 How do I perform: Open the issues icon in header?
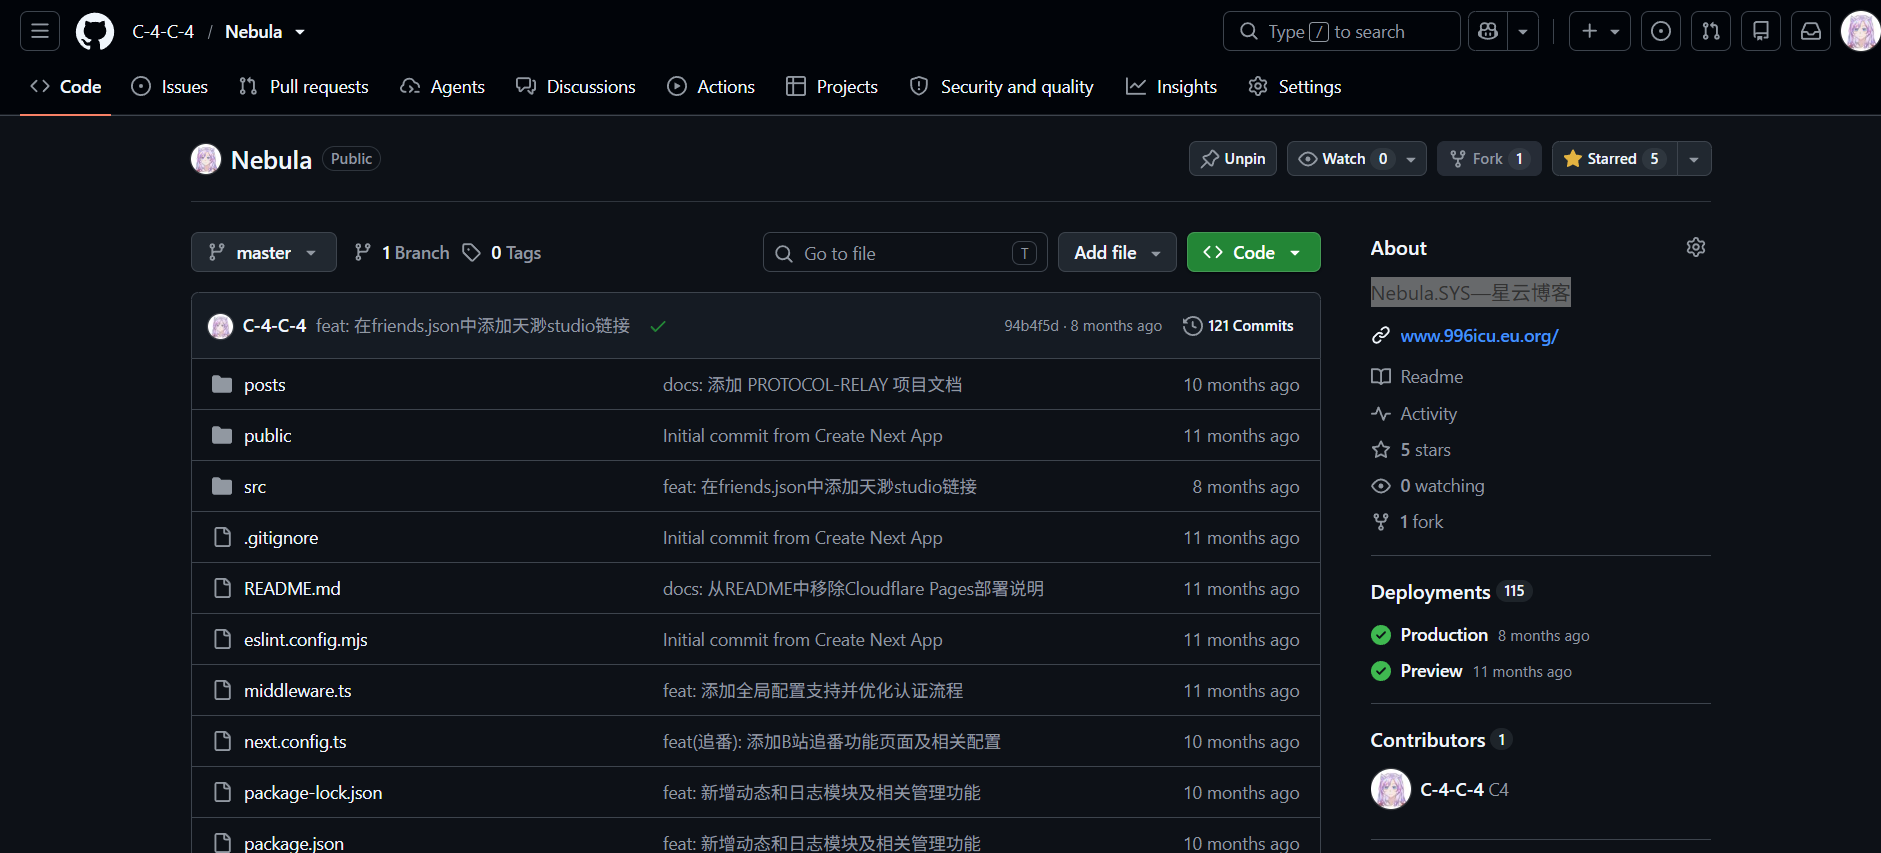(1661, 31)
